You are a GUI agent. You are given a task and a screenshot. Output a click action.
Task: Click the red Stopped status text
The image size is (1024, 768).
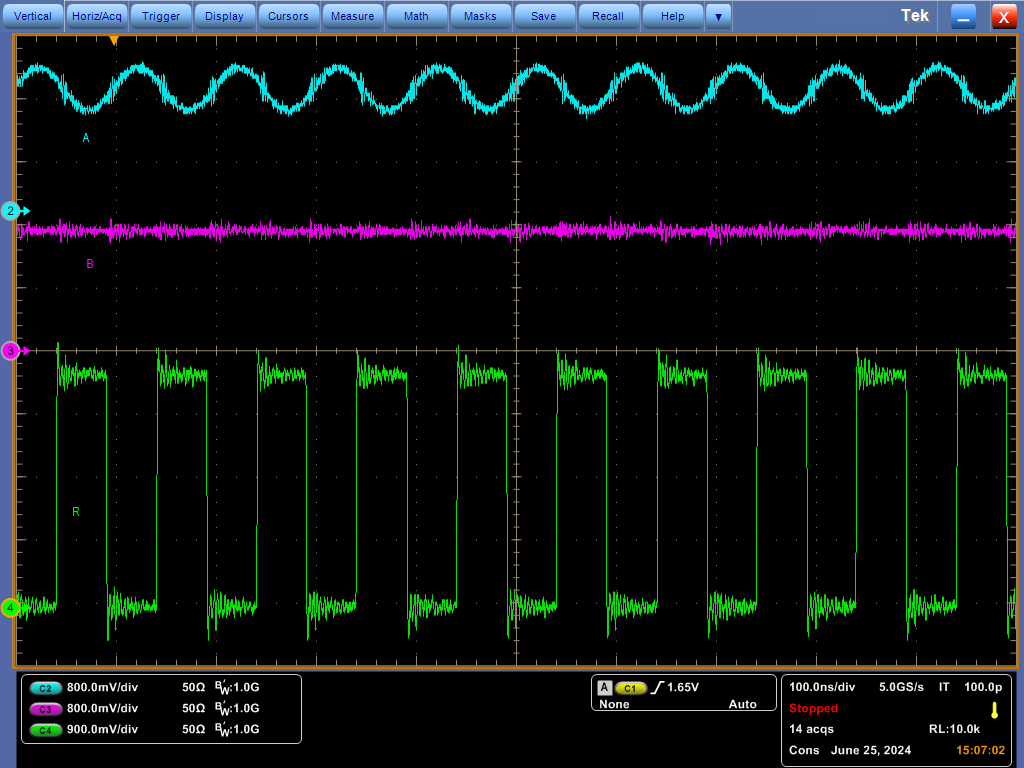click(x=813, y=708)
